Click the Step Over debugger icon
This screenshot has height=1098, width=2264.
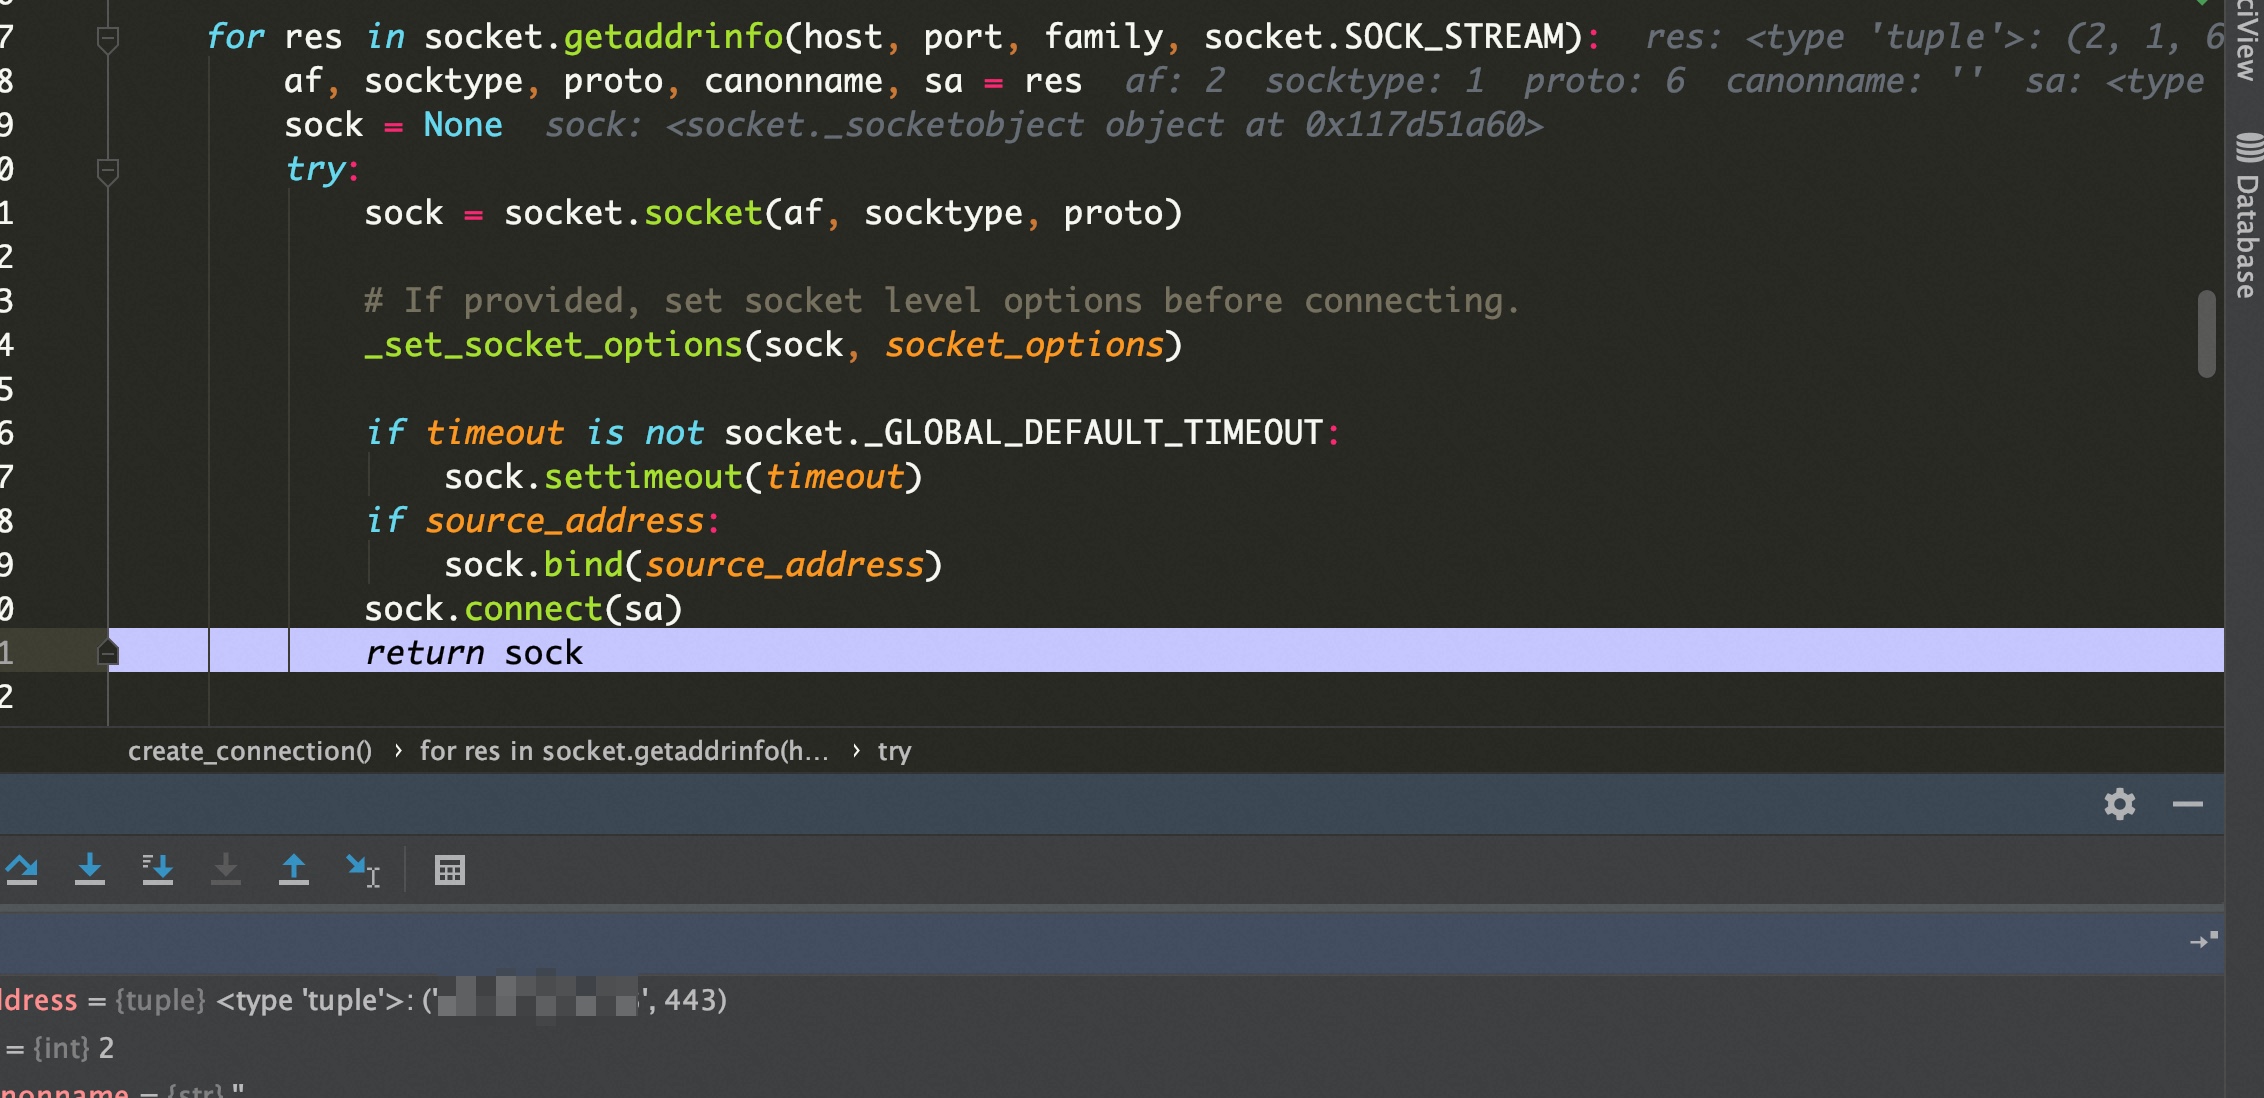tap(22, 869)
